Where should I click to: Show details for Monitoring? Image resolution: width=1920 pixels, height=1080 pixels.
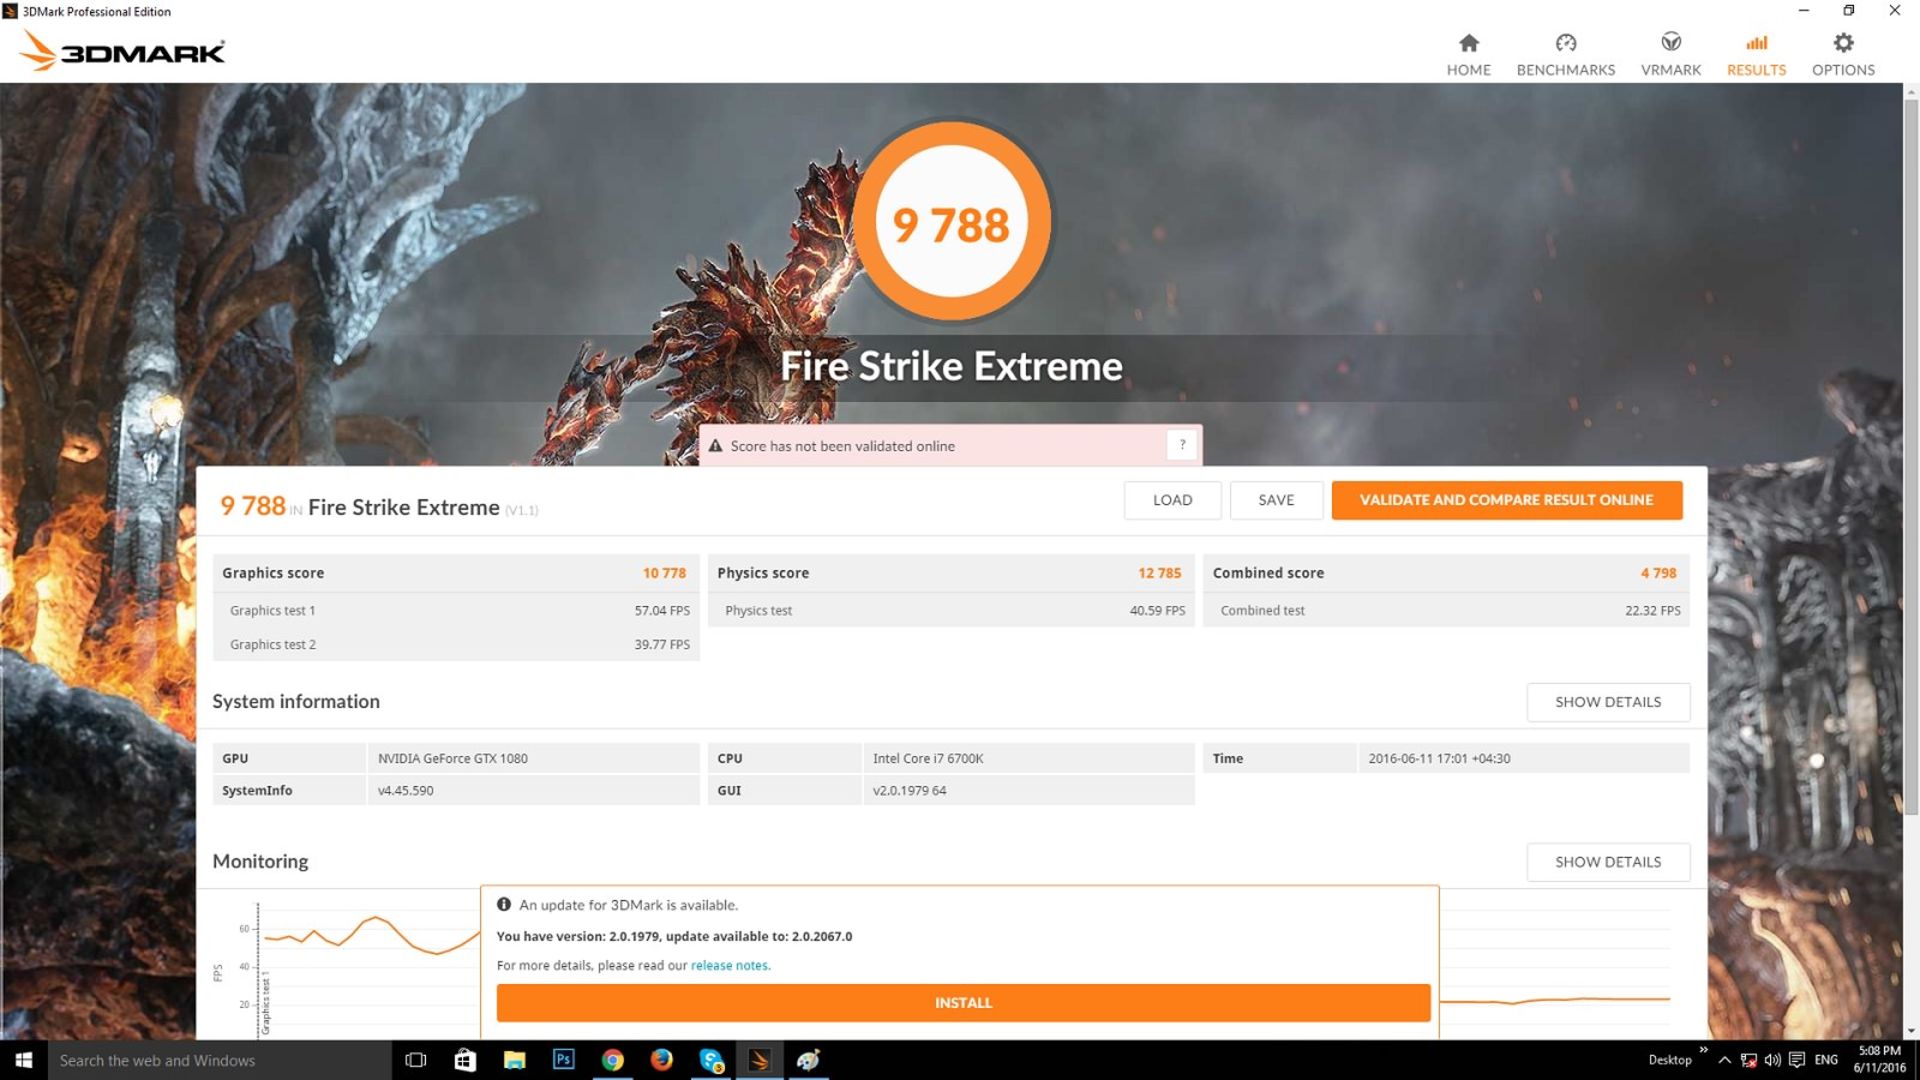click(1608, 862)
